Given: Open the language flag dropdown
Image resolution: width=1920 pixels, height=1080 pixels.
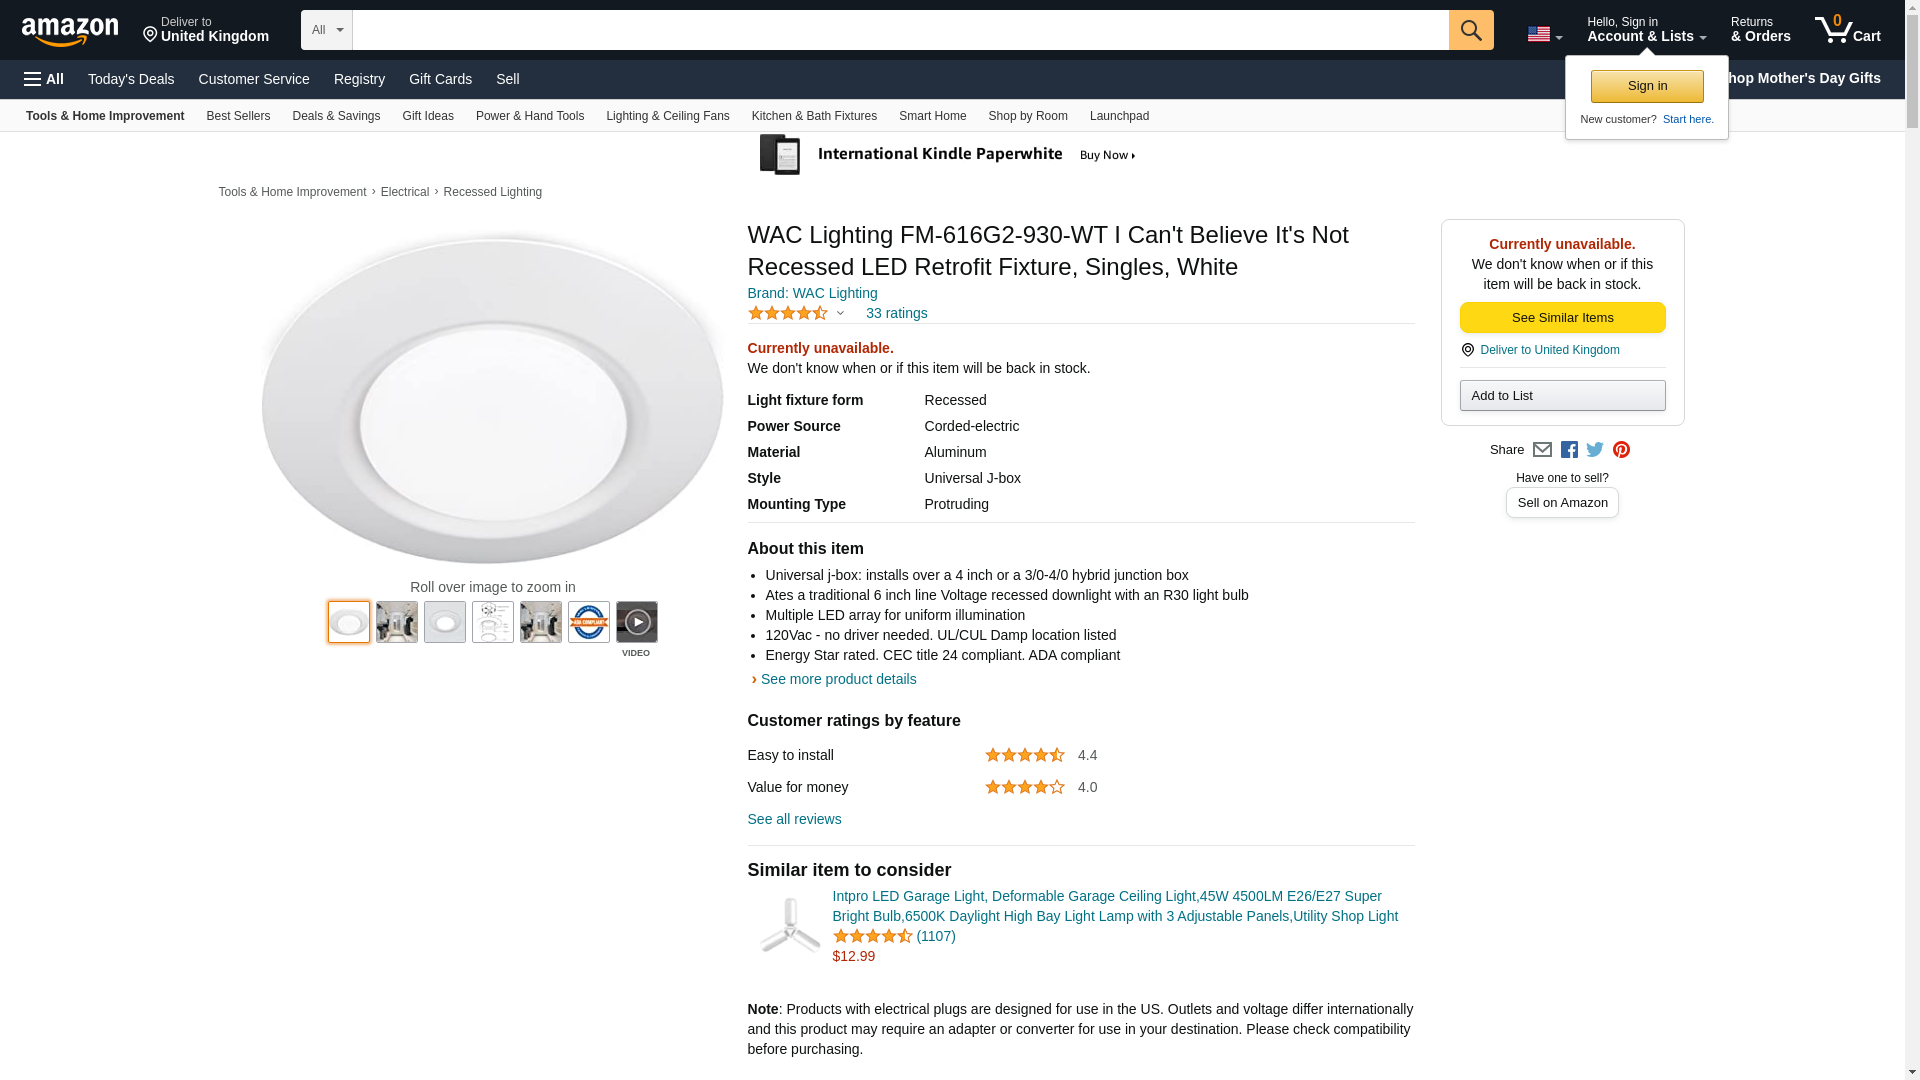Looking at the screenshot, I should [1544, 34].
